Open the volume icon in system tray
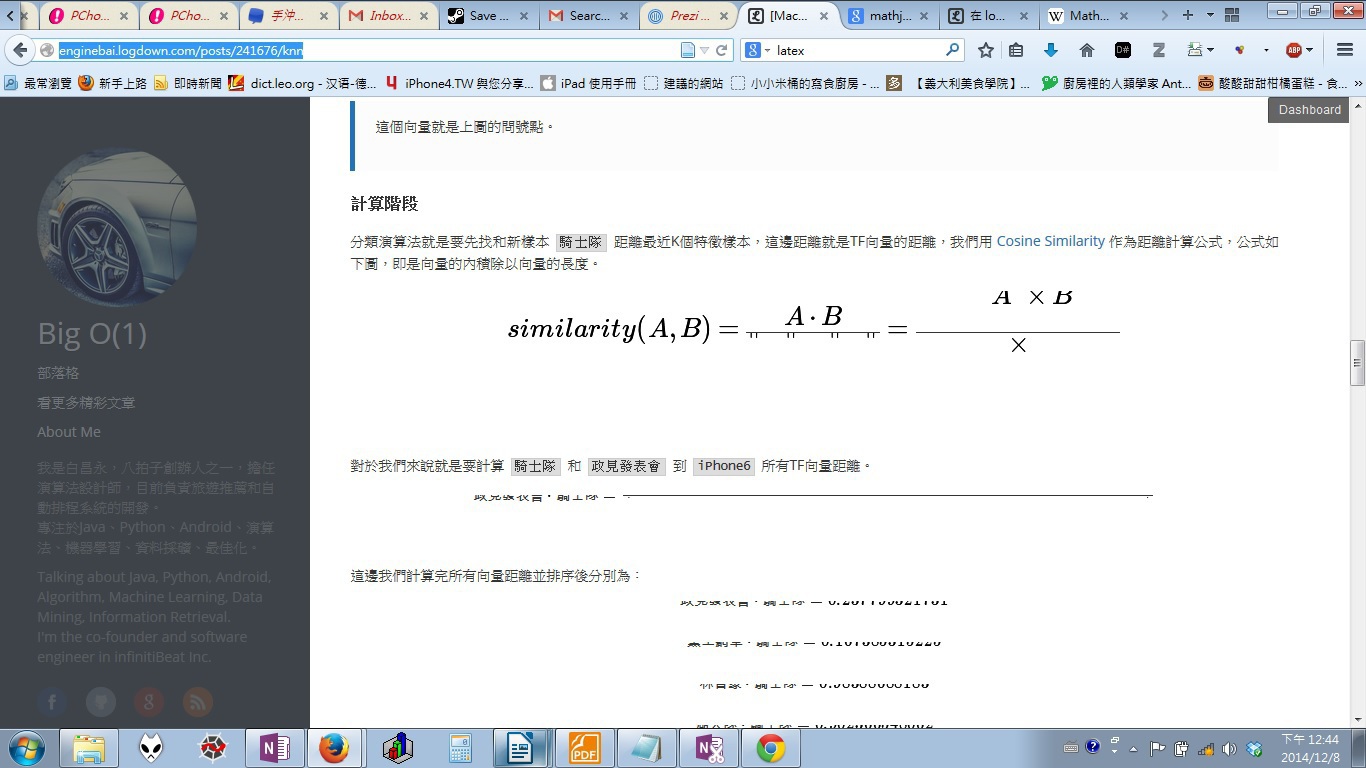The height and width of the screenshot is (768, 1366). [x=1229, y=748]
